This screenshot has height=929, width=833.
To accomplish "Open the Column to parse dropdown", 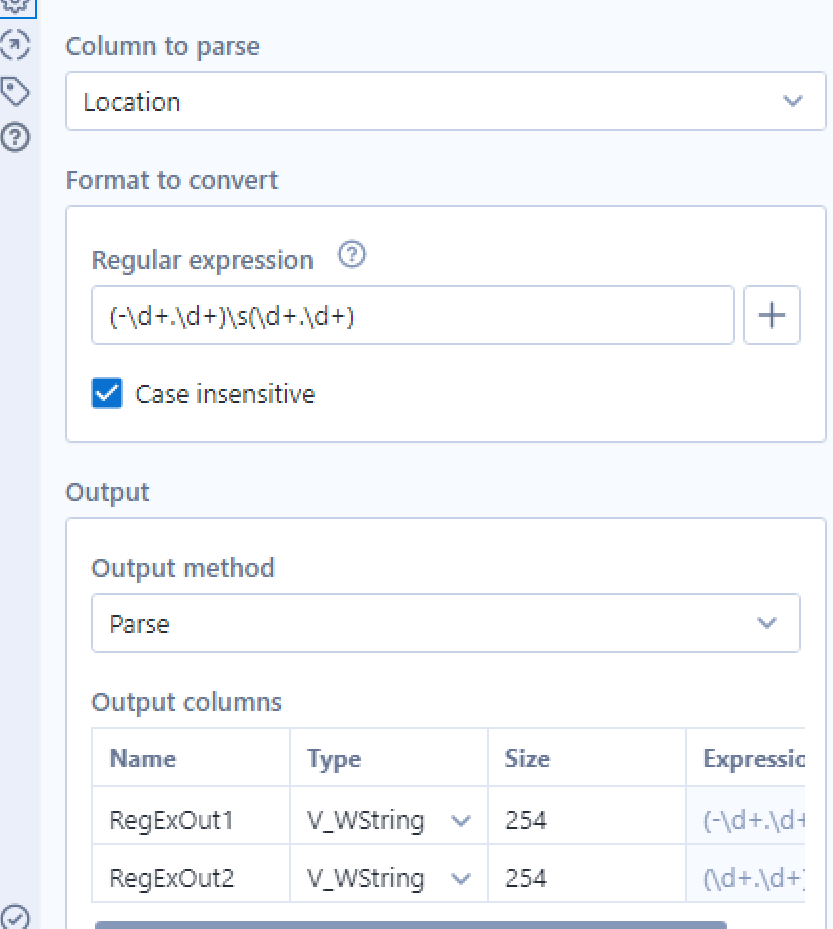I will (446, 101).
